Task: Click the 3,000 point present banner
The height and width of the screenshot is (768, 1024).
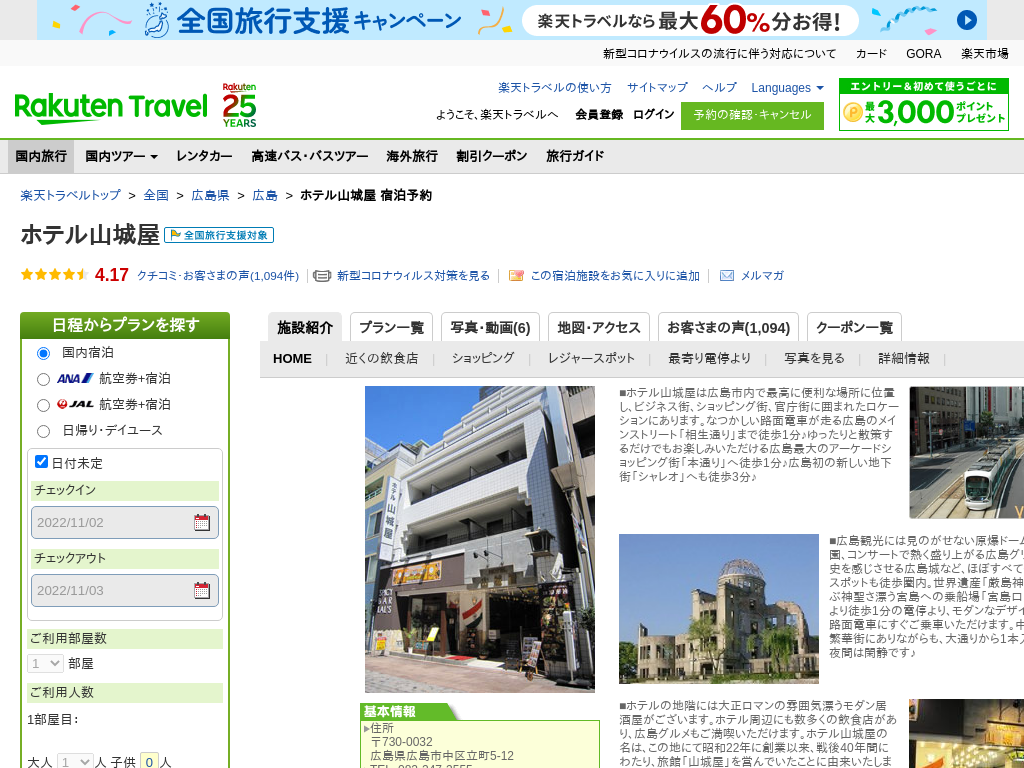Action: (x=923, y=104)
